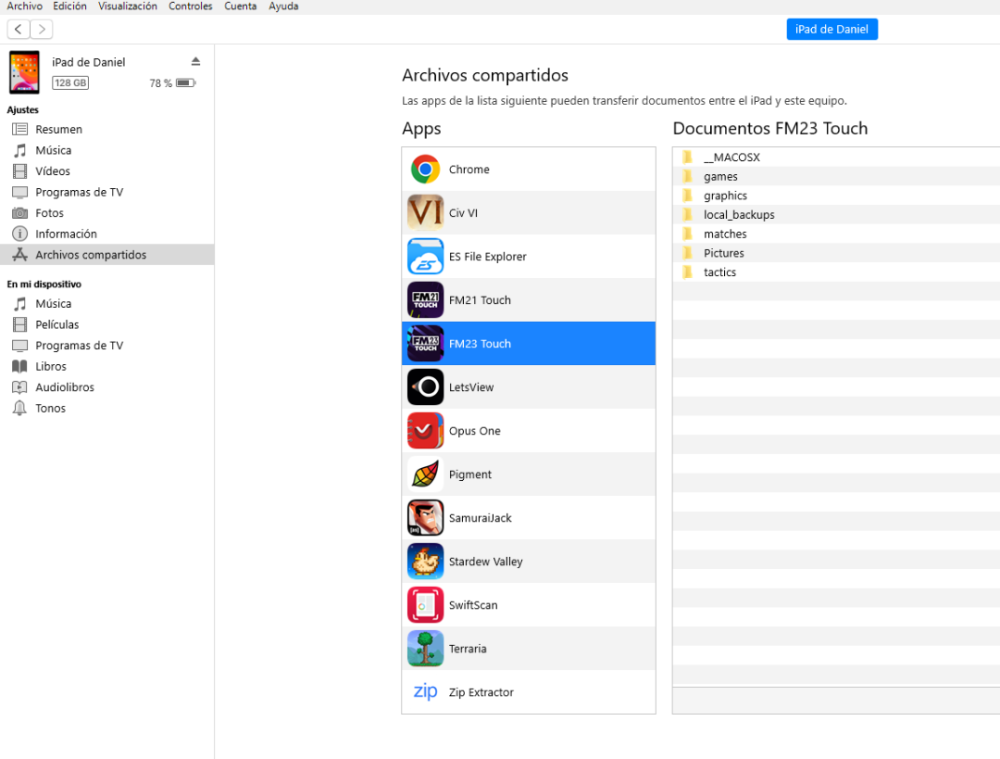Open Películas on the device

point(107,325)
